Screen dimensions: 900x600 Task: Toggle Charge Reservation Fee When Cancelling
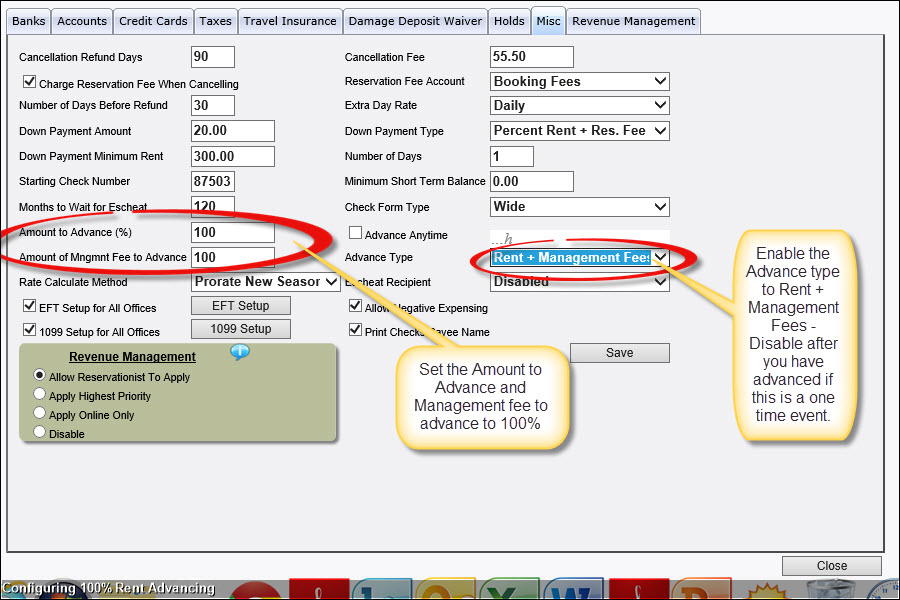pyautogui.click(x=30, y=82)
